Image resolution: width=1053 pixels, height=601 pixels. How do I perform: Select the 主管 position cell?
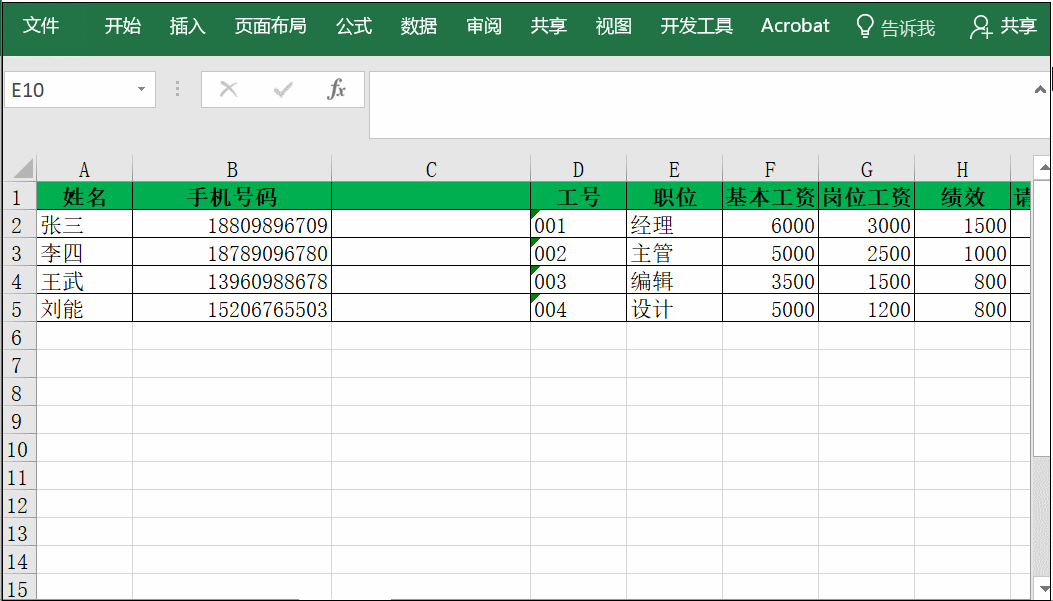pyautogui.click(x=674, y=252)
